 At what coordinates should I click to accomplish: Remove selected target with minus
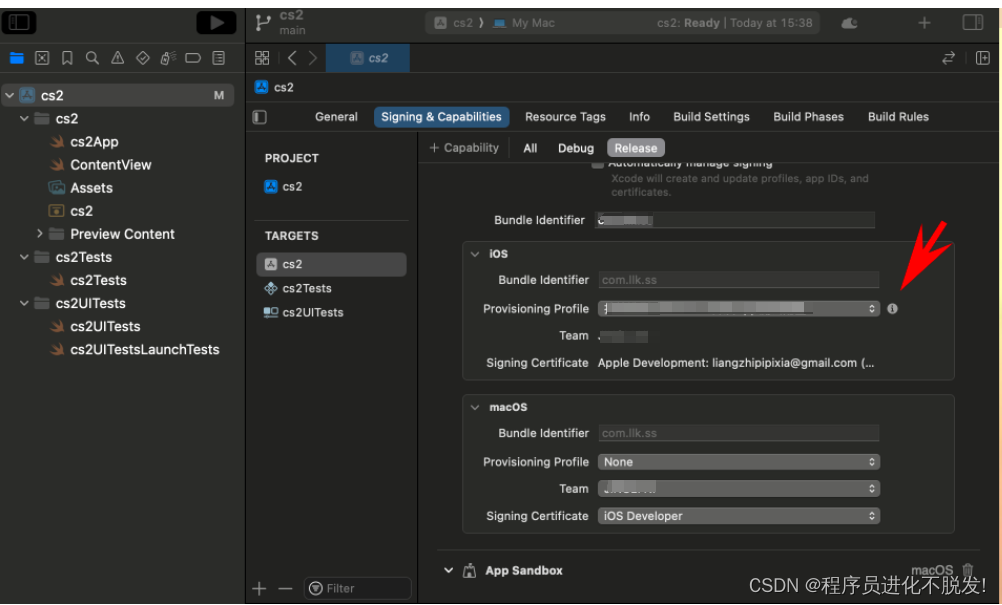click(x=286, y=588)
